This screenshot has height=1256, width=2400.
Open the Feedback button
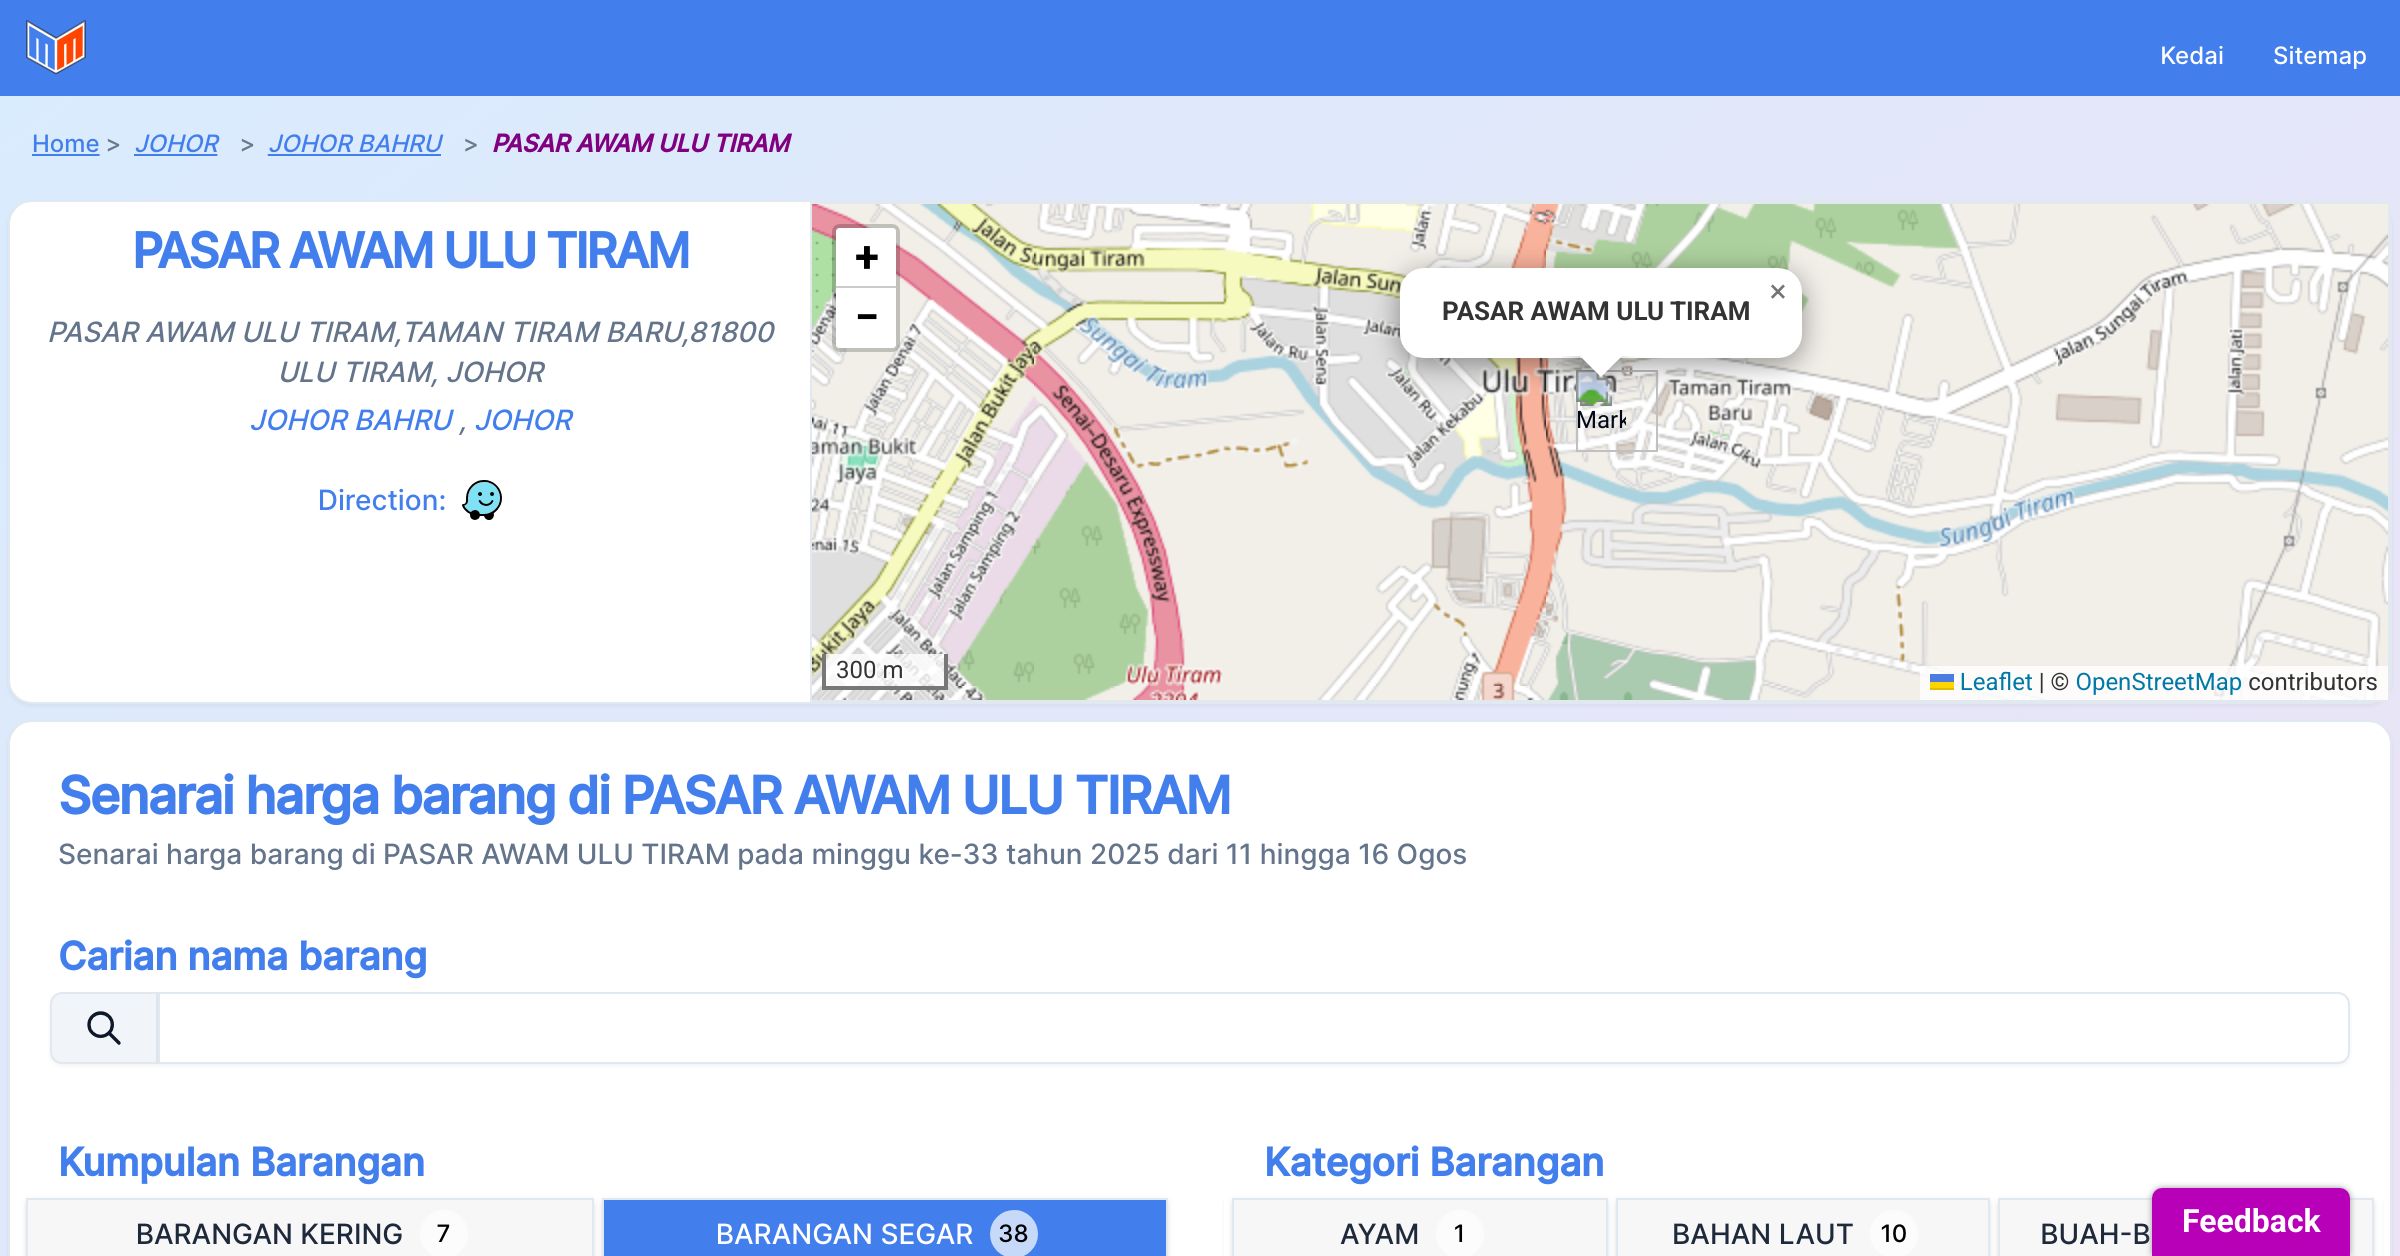point(2250,1221)
